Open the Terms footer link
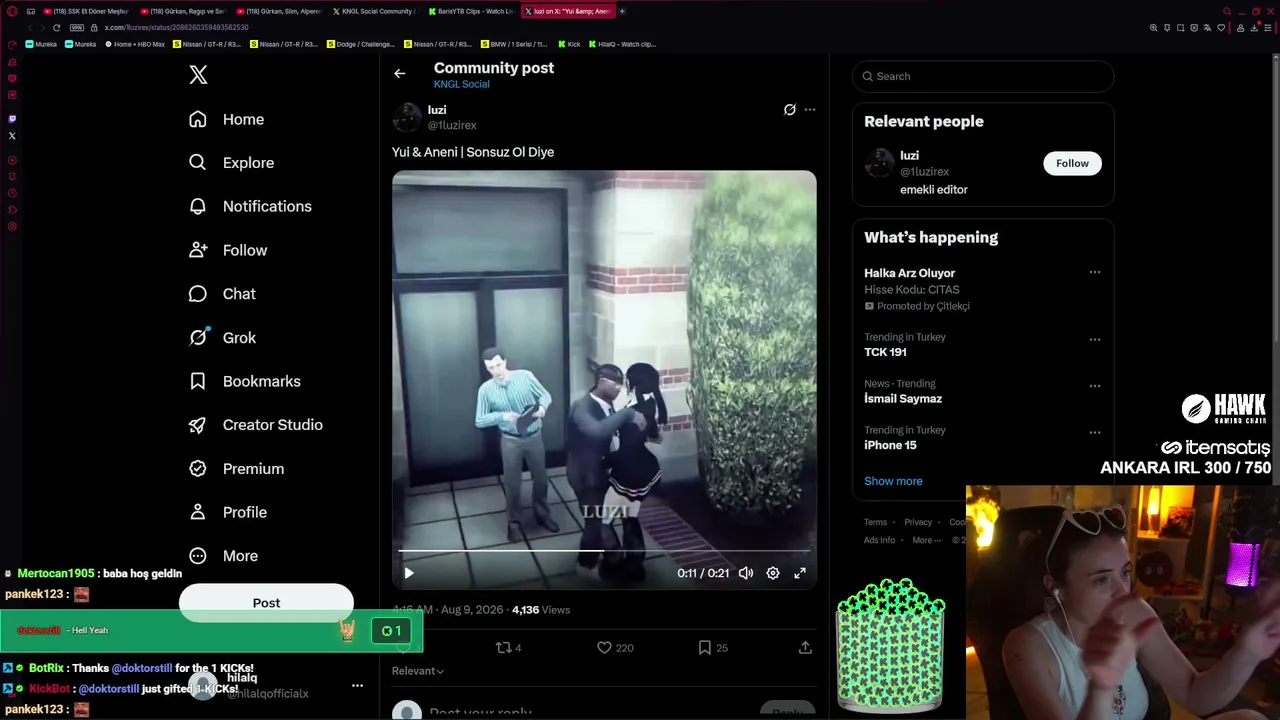This screenshot has height=720, width=1280. point(875,522)
